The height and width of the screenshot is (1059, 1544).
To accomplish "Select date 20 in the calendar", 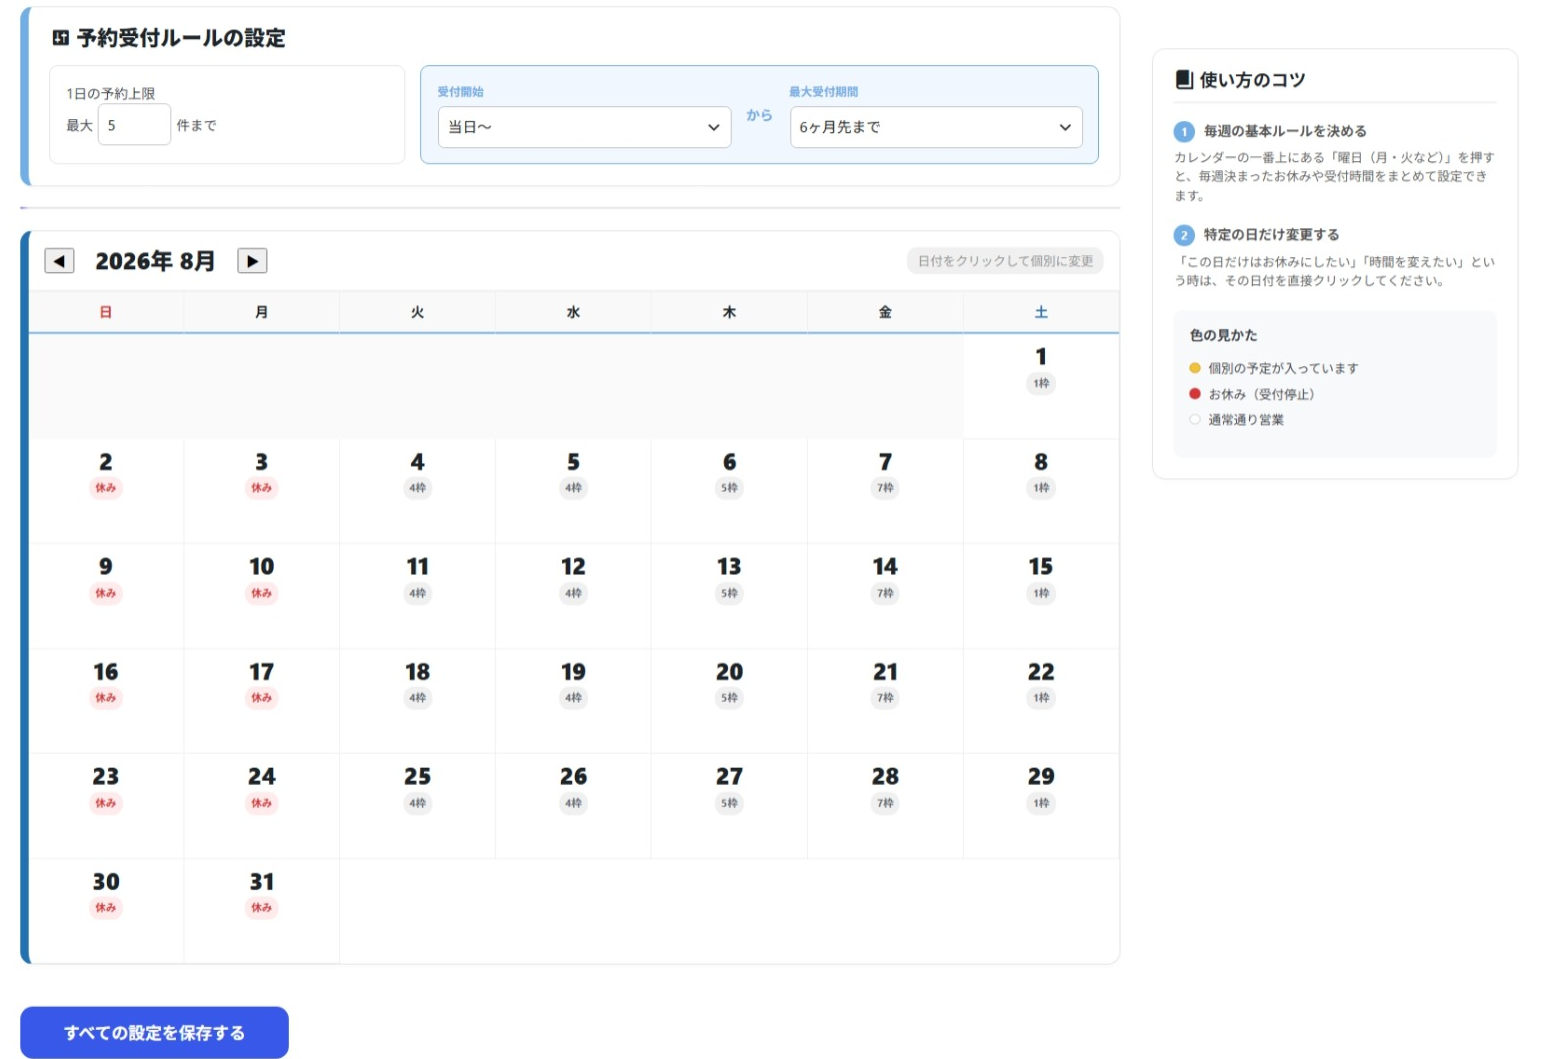I will (730, 701).
